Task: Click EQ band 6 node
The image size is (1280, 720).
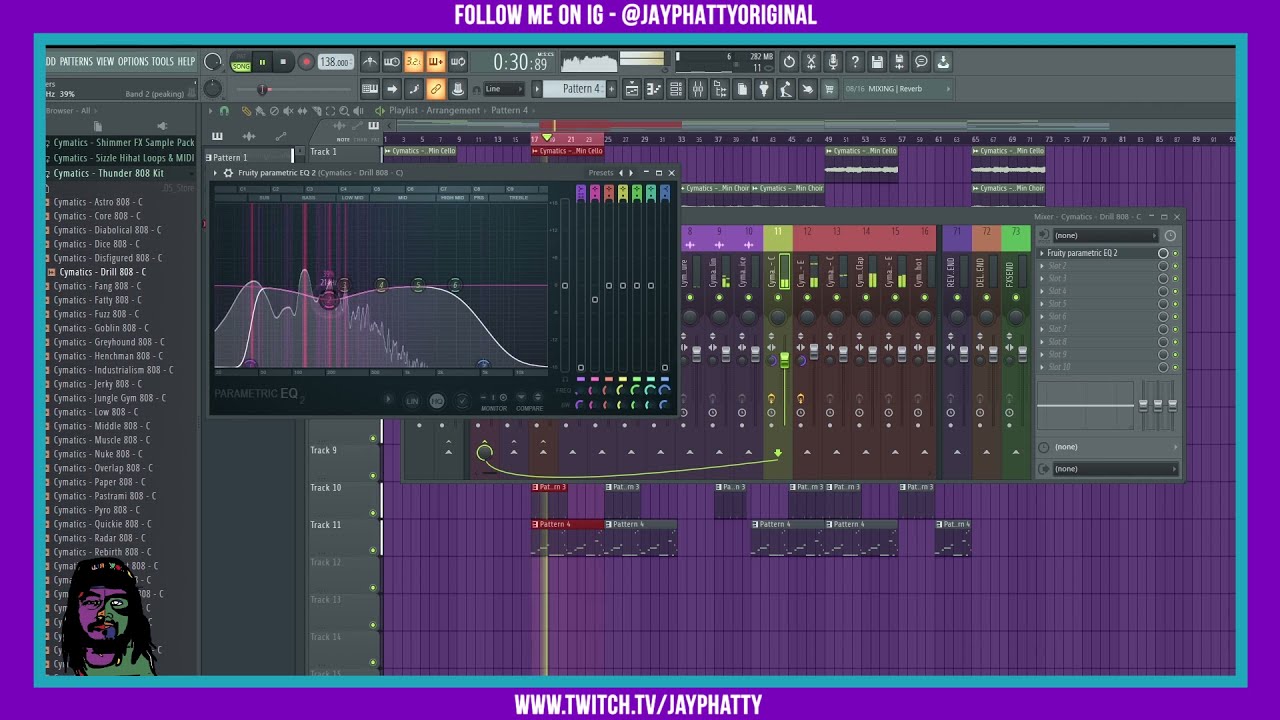Action: (x=455, y=285)
